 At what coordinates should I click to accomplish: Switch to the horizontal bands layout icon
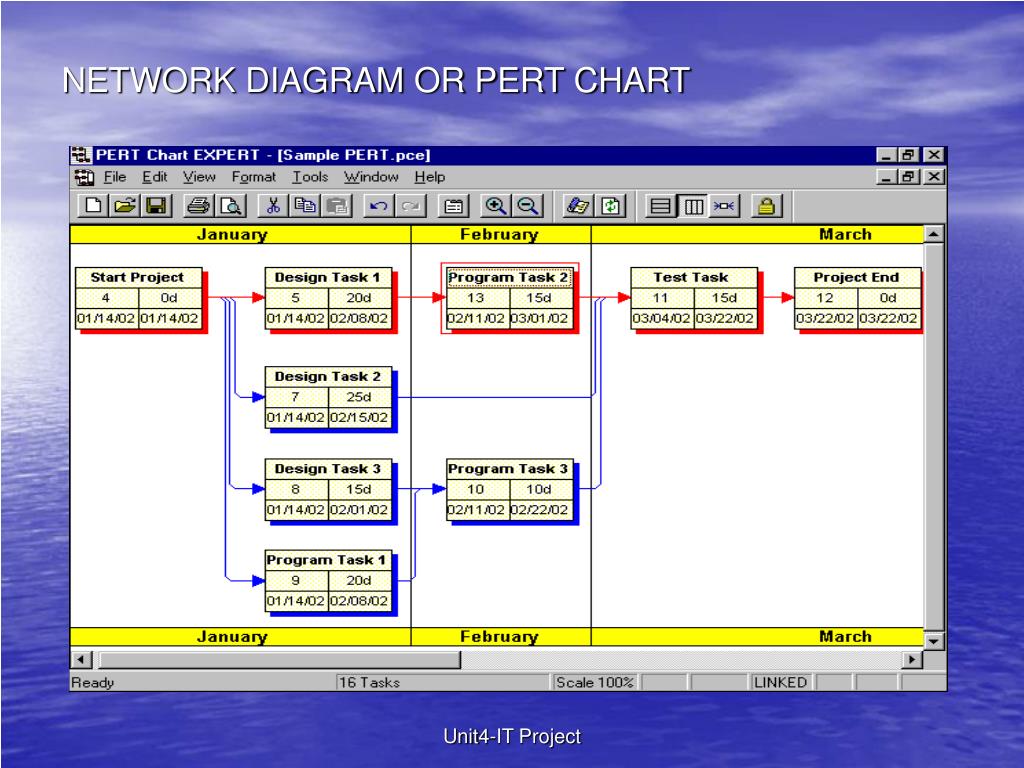660,206
